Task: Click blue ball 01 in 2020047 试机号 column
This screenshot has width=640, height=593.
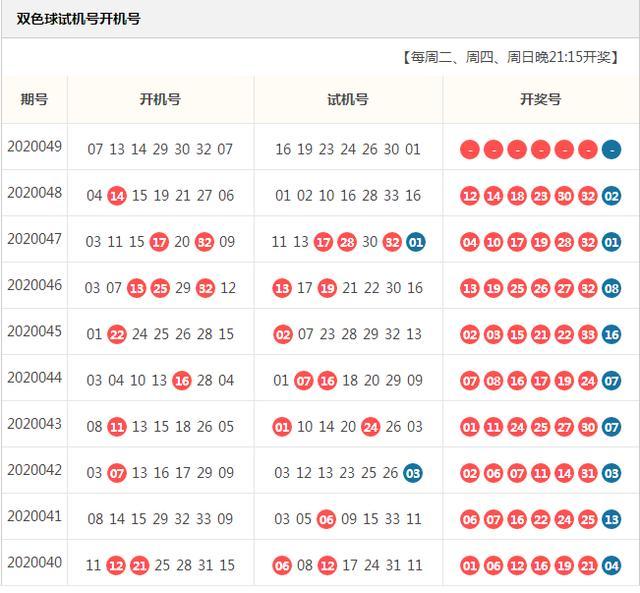Action: point(416,242)
